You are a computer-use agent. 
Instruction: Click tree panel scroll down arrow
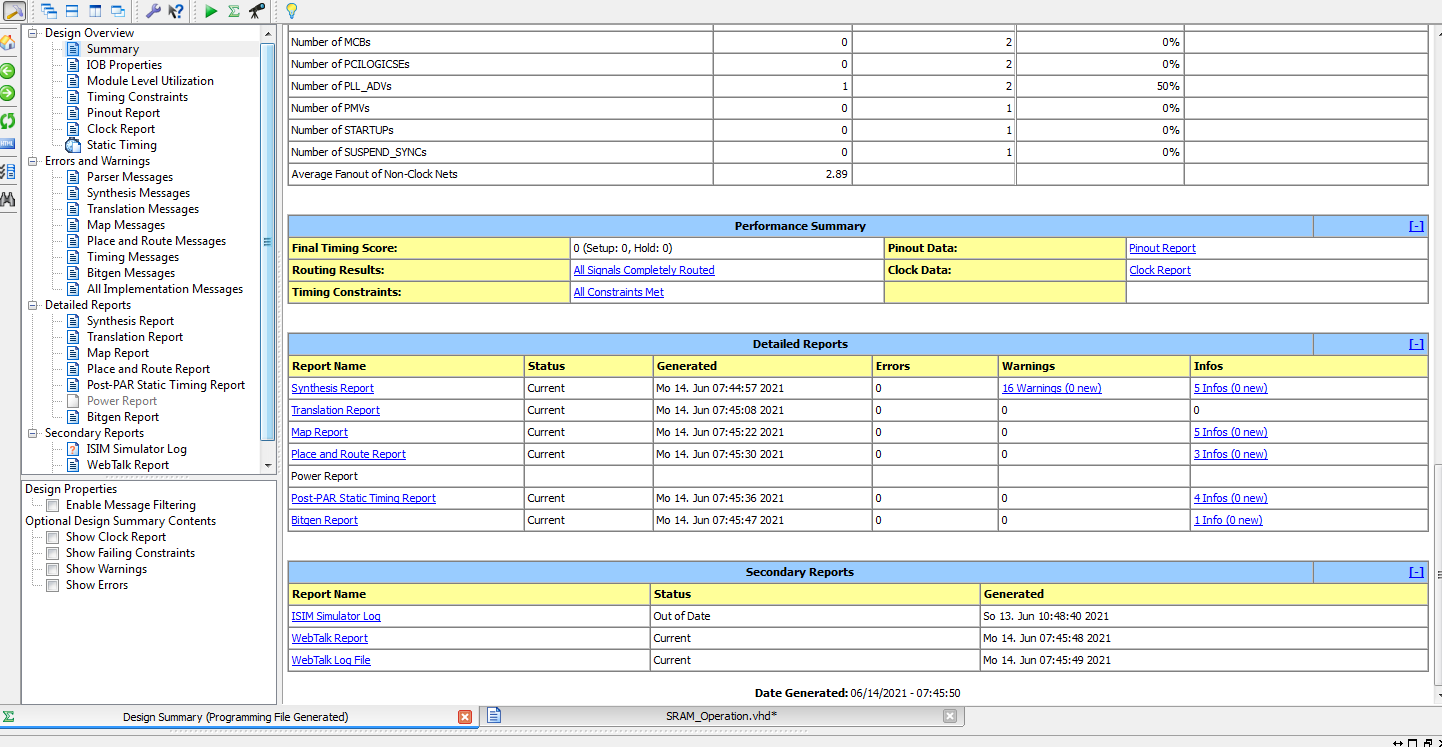click(x=267, y=465)
